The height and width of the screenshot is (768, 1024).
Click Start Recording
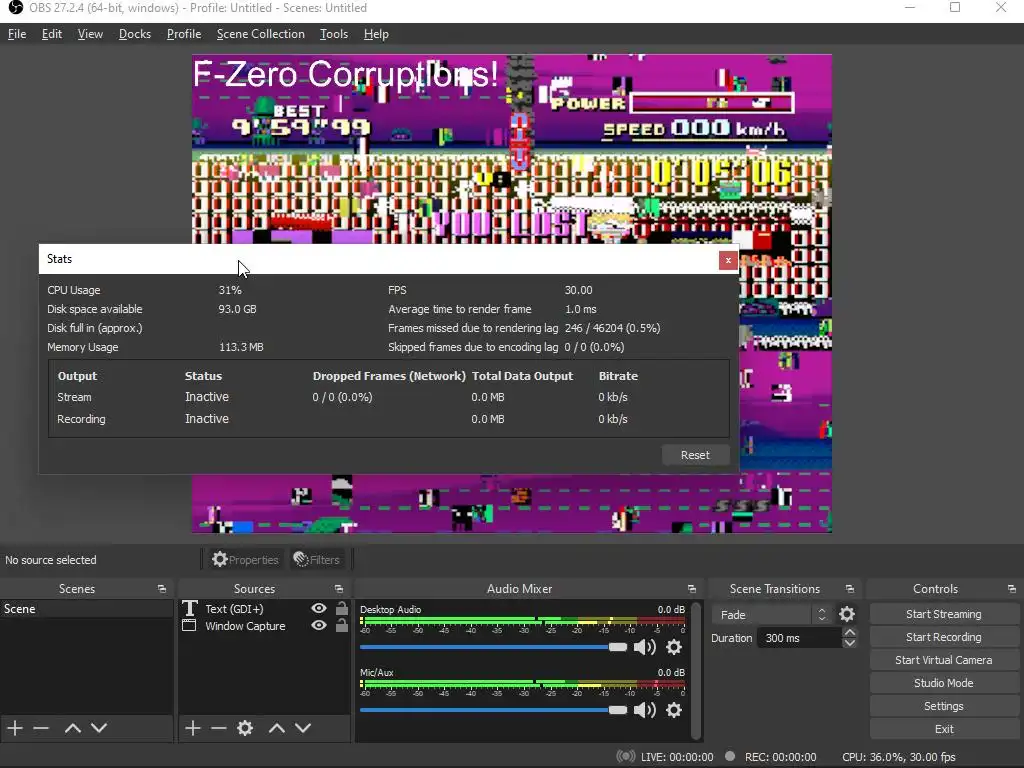click(944, 637)
